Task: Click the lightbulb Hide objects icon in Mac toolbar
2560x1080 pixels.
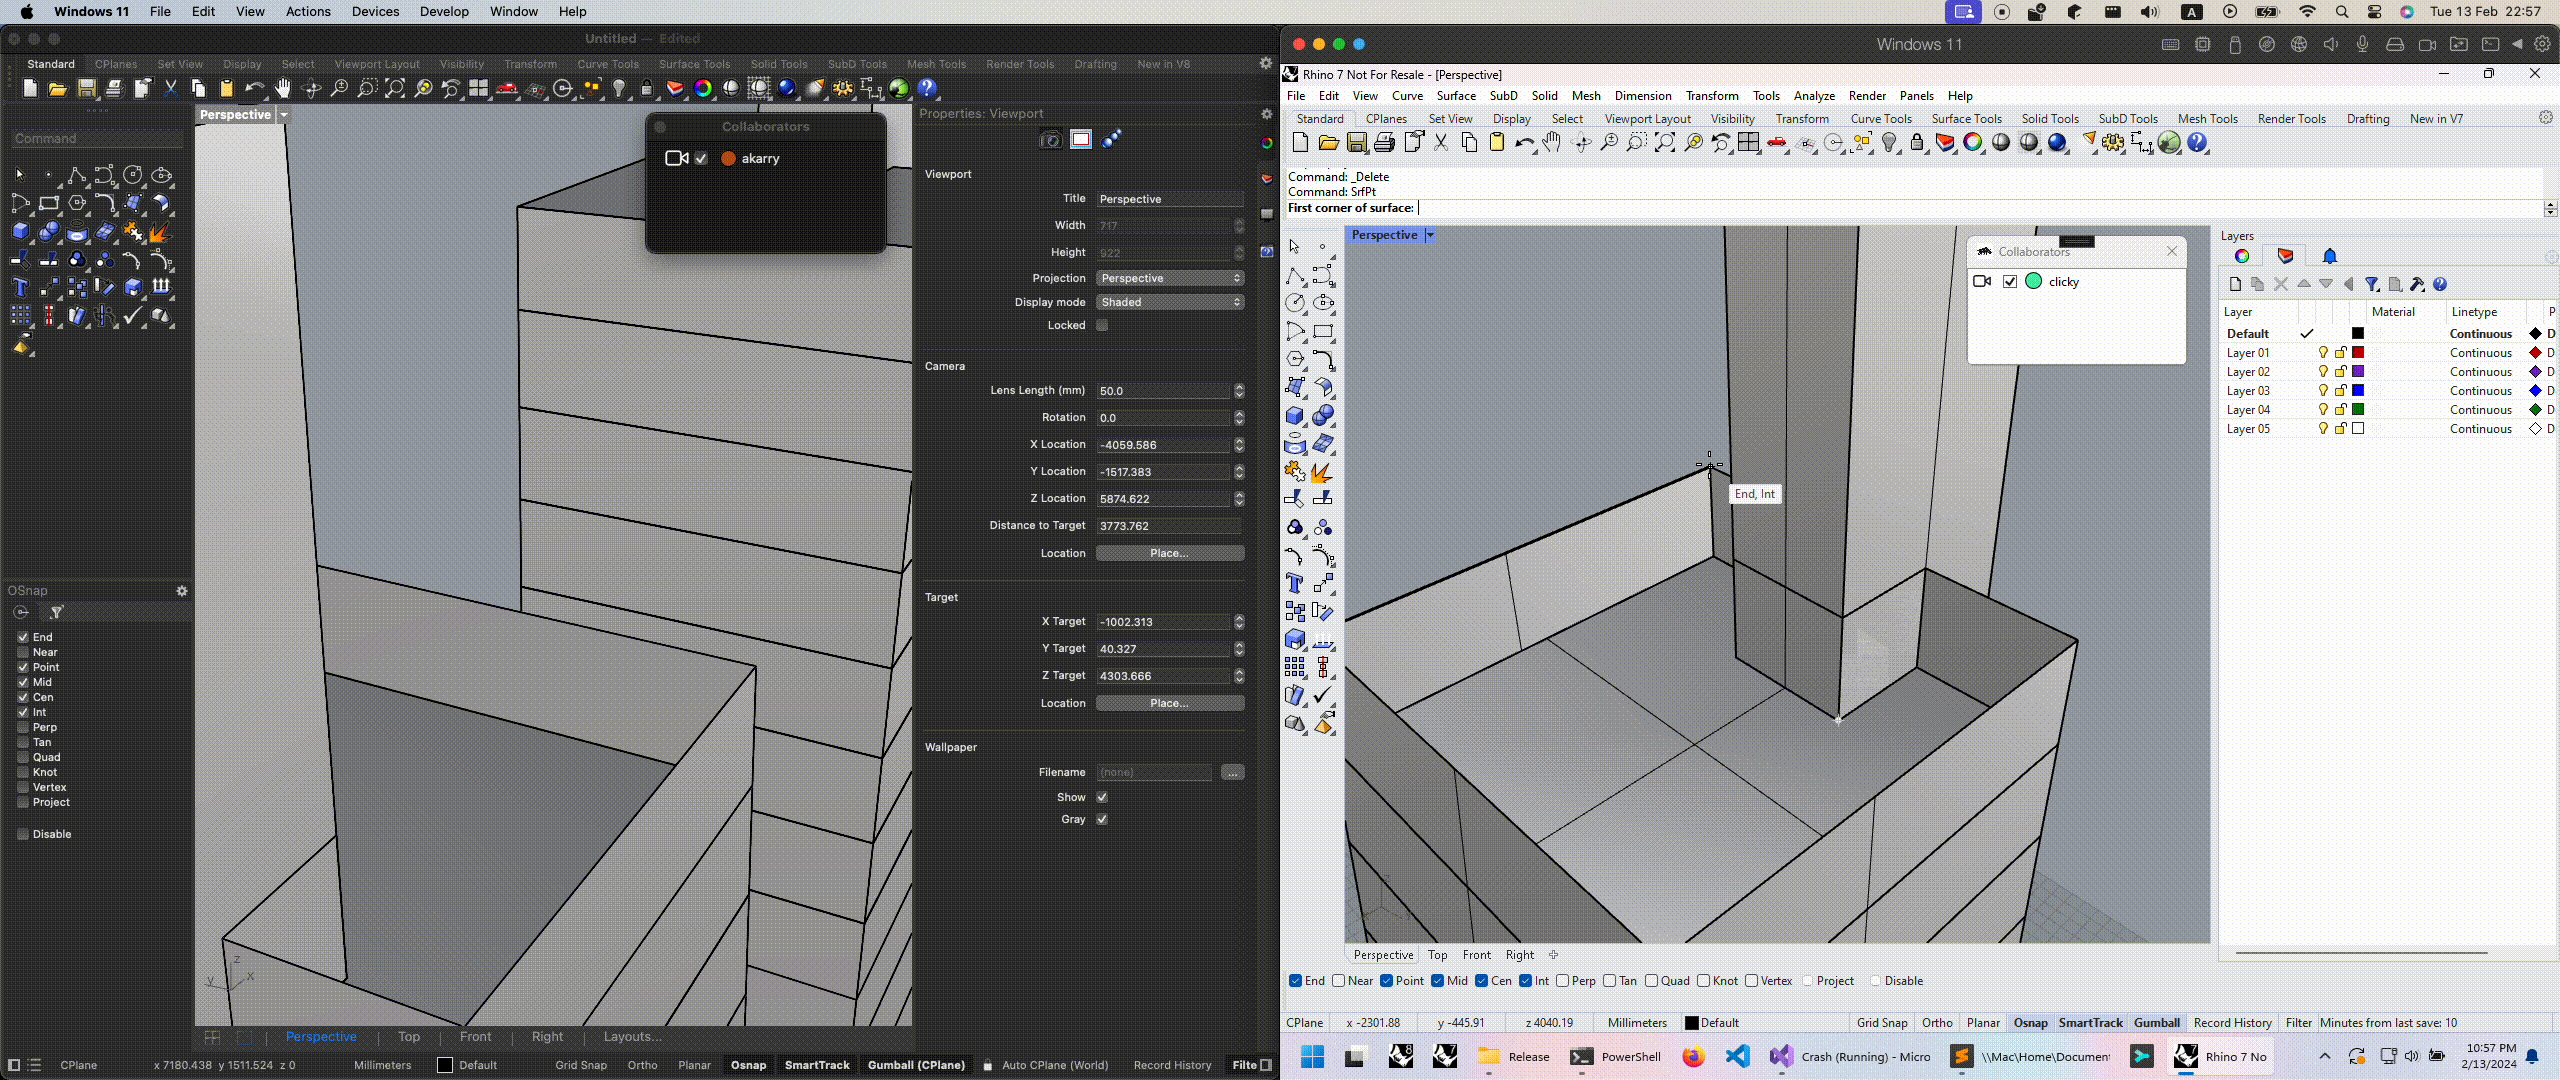Action: click(x=619, y=89)
